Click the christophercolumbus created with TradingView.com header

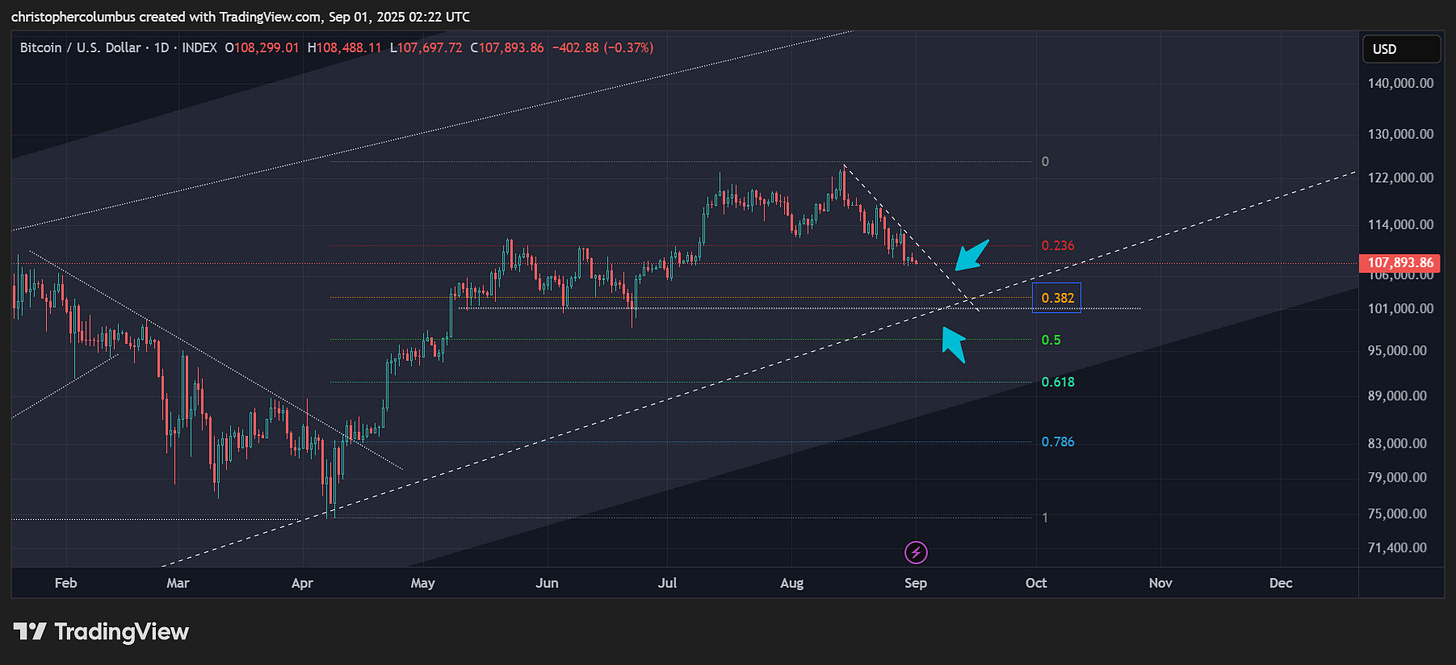click(x=241, y=17)
